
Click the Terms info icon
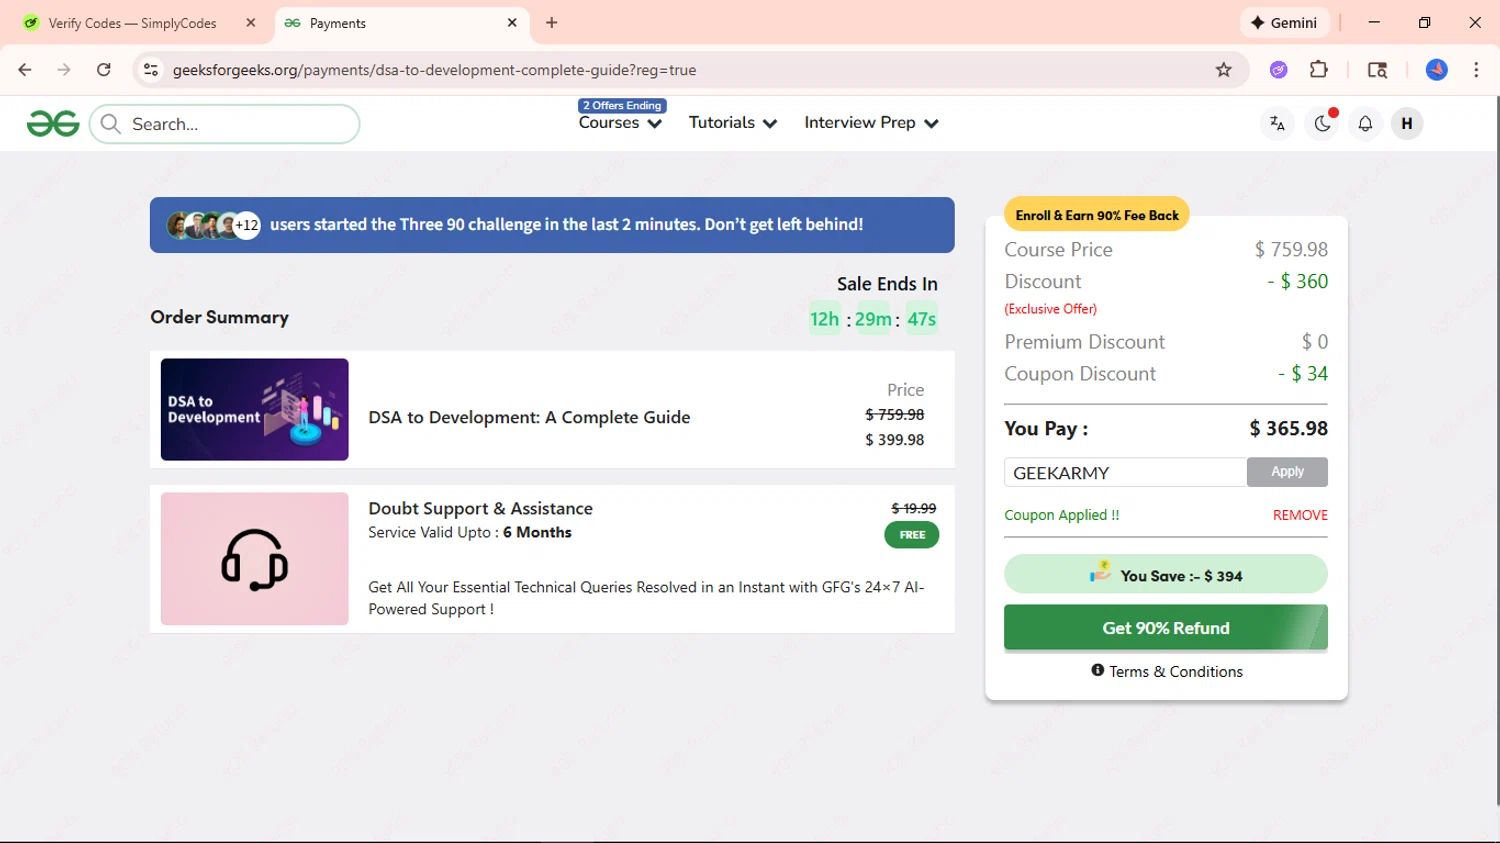coord(1098,670)
